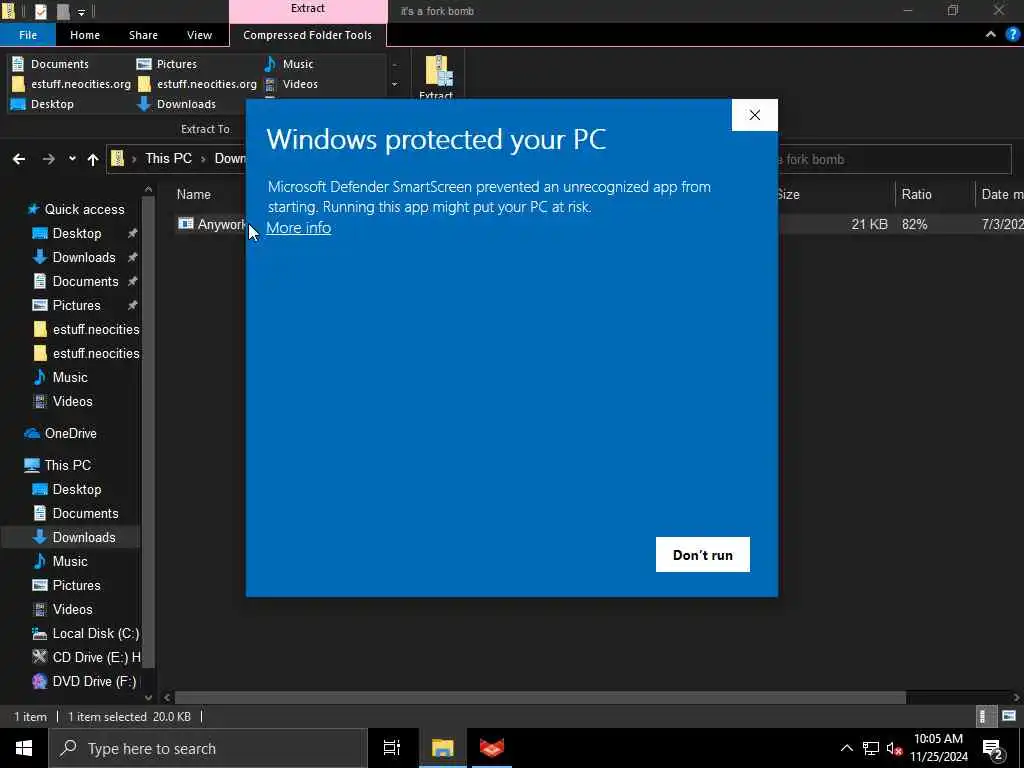Click the taskbar search box
The height and width of the screenshot is (768, 1024).
[x=208, y=748]
